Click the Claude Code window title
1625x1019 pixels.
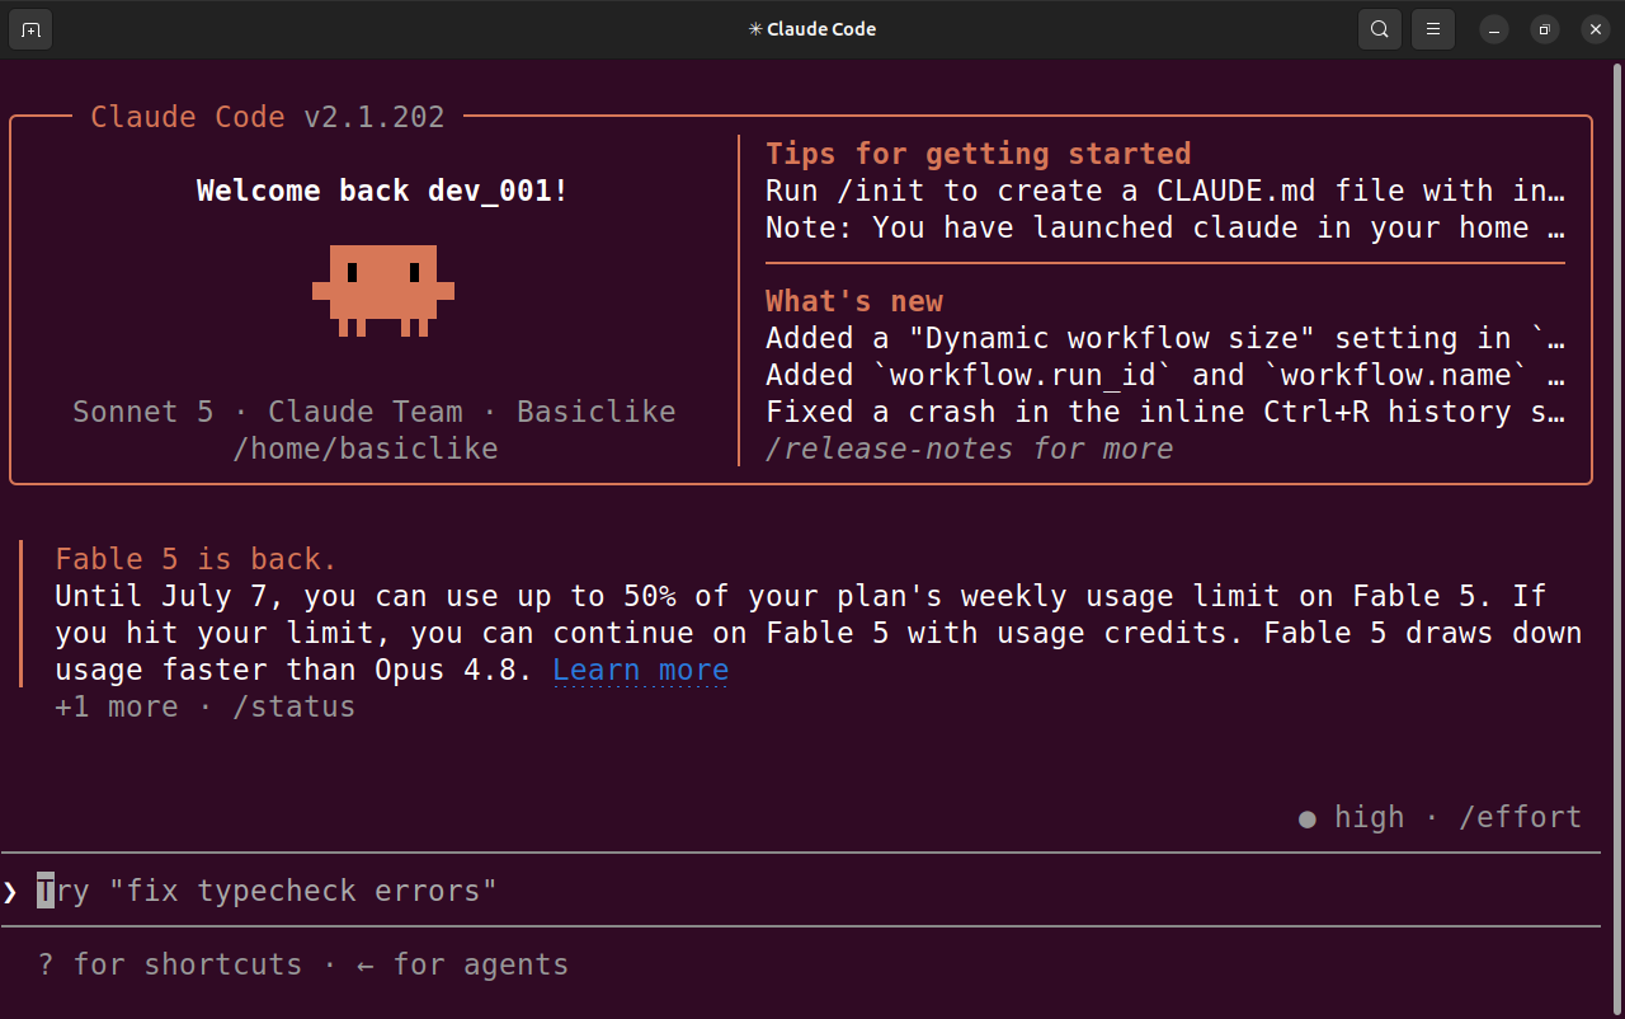[812, 30]
